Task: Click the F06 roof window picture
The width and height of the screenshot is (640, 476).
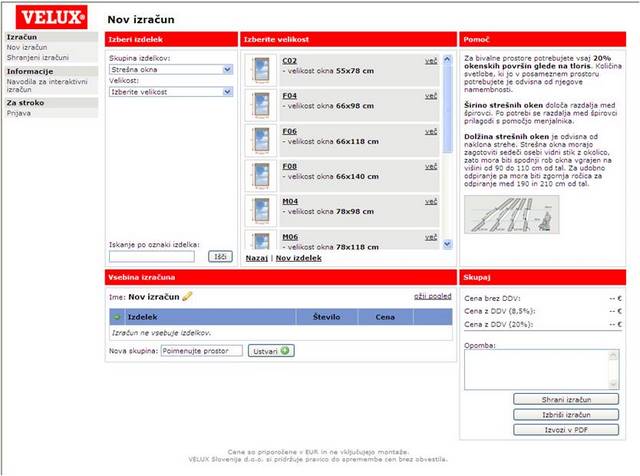Action: [263, 141]
